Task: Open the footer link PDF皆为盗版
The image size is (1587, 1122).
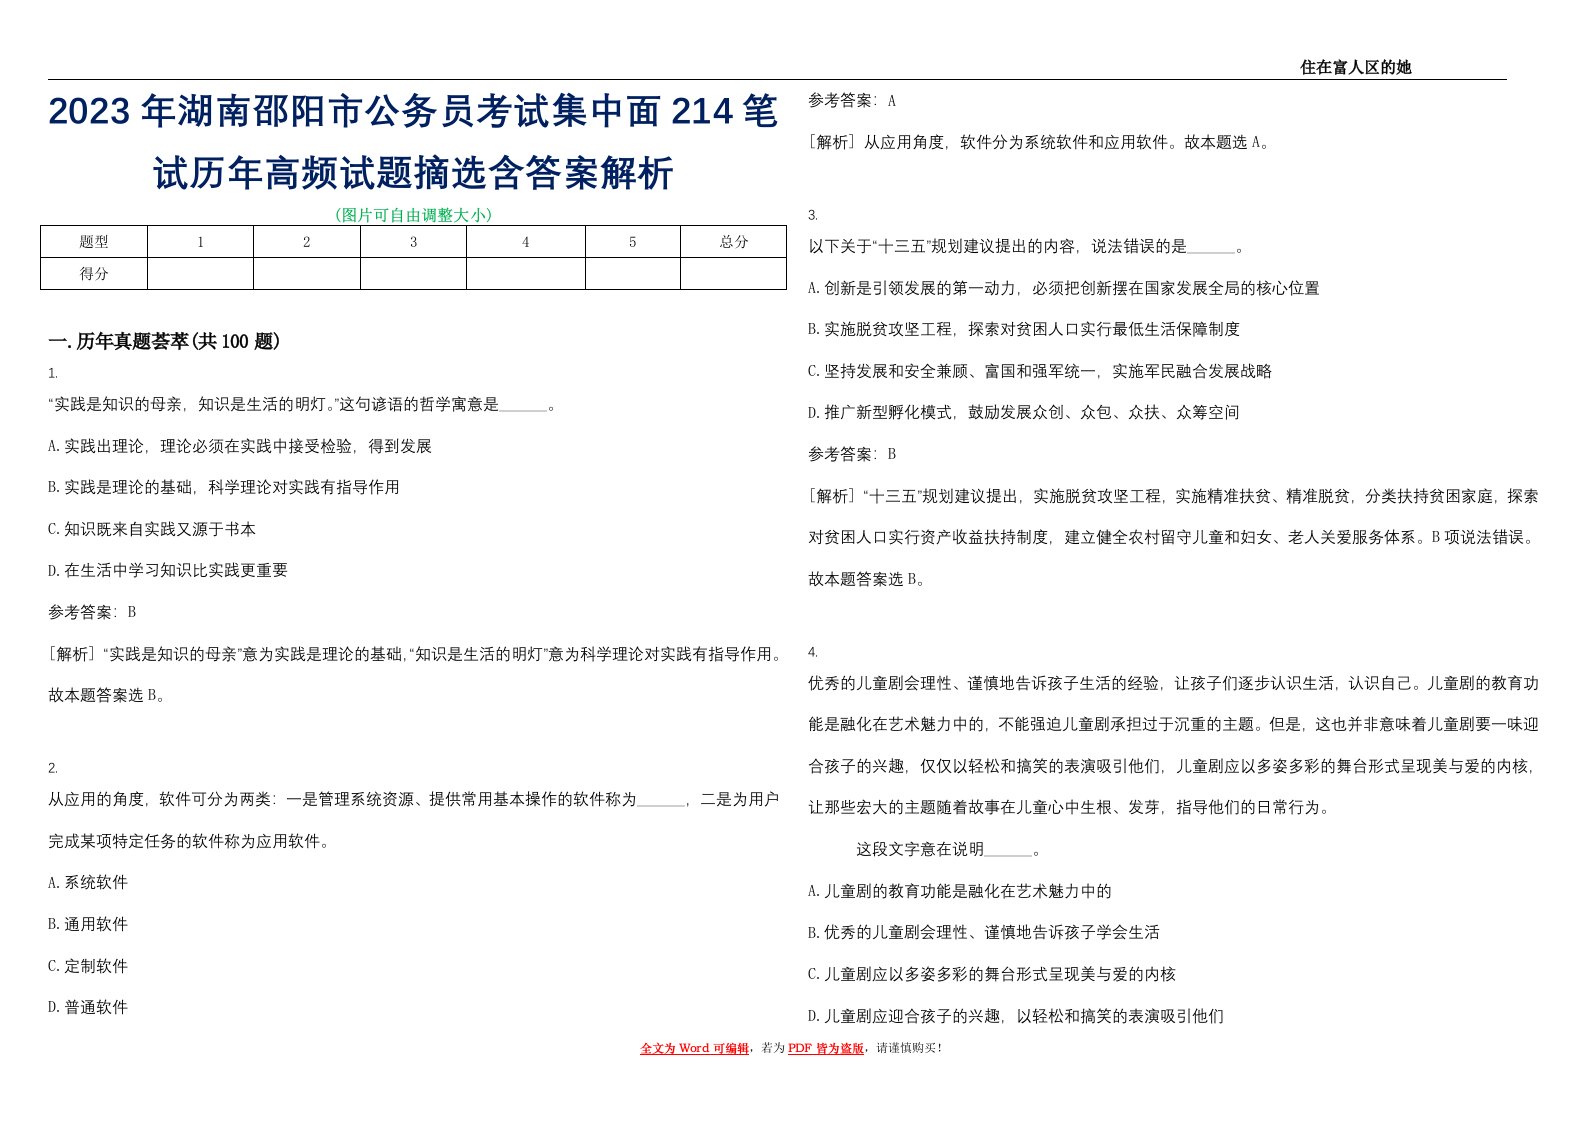Action: pyautogui.click(x=826, y=1048)
